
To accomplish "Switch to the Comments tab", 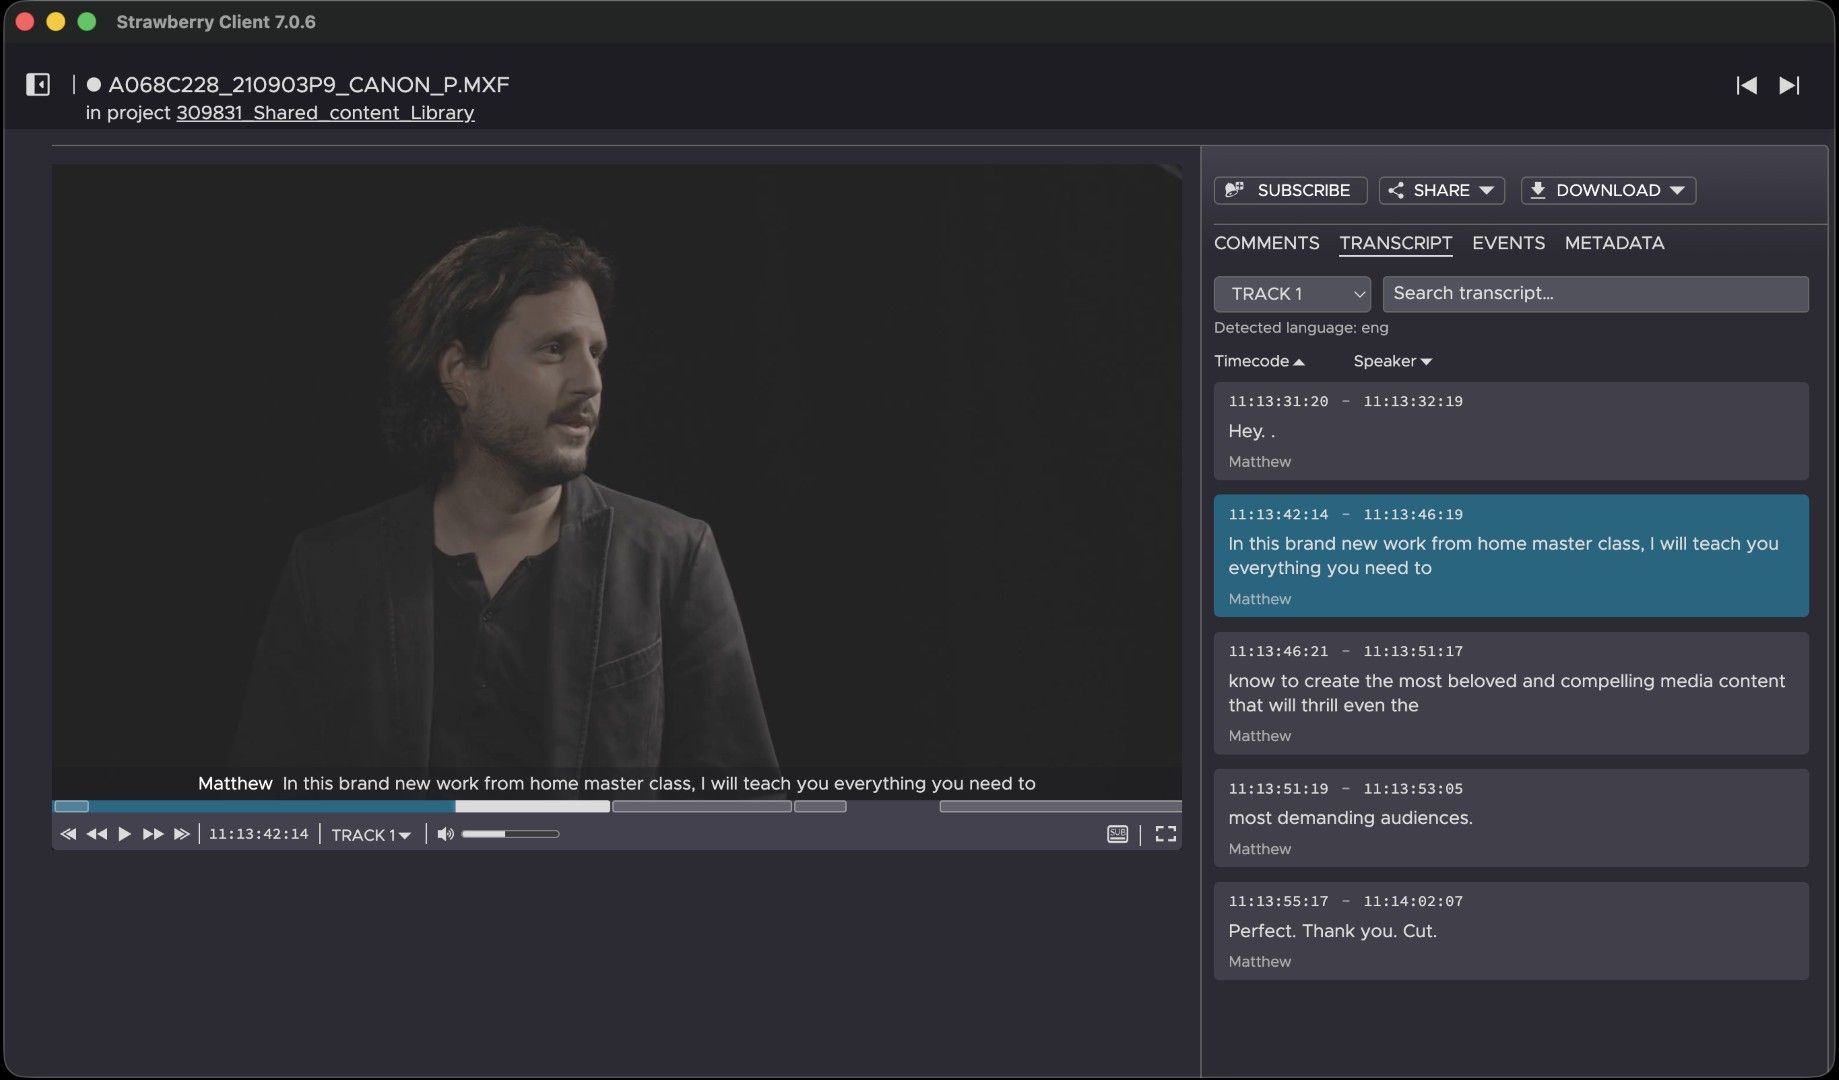I will [1266, 243].
